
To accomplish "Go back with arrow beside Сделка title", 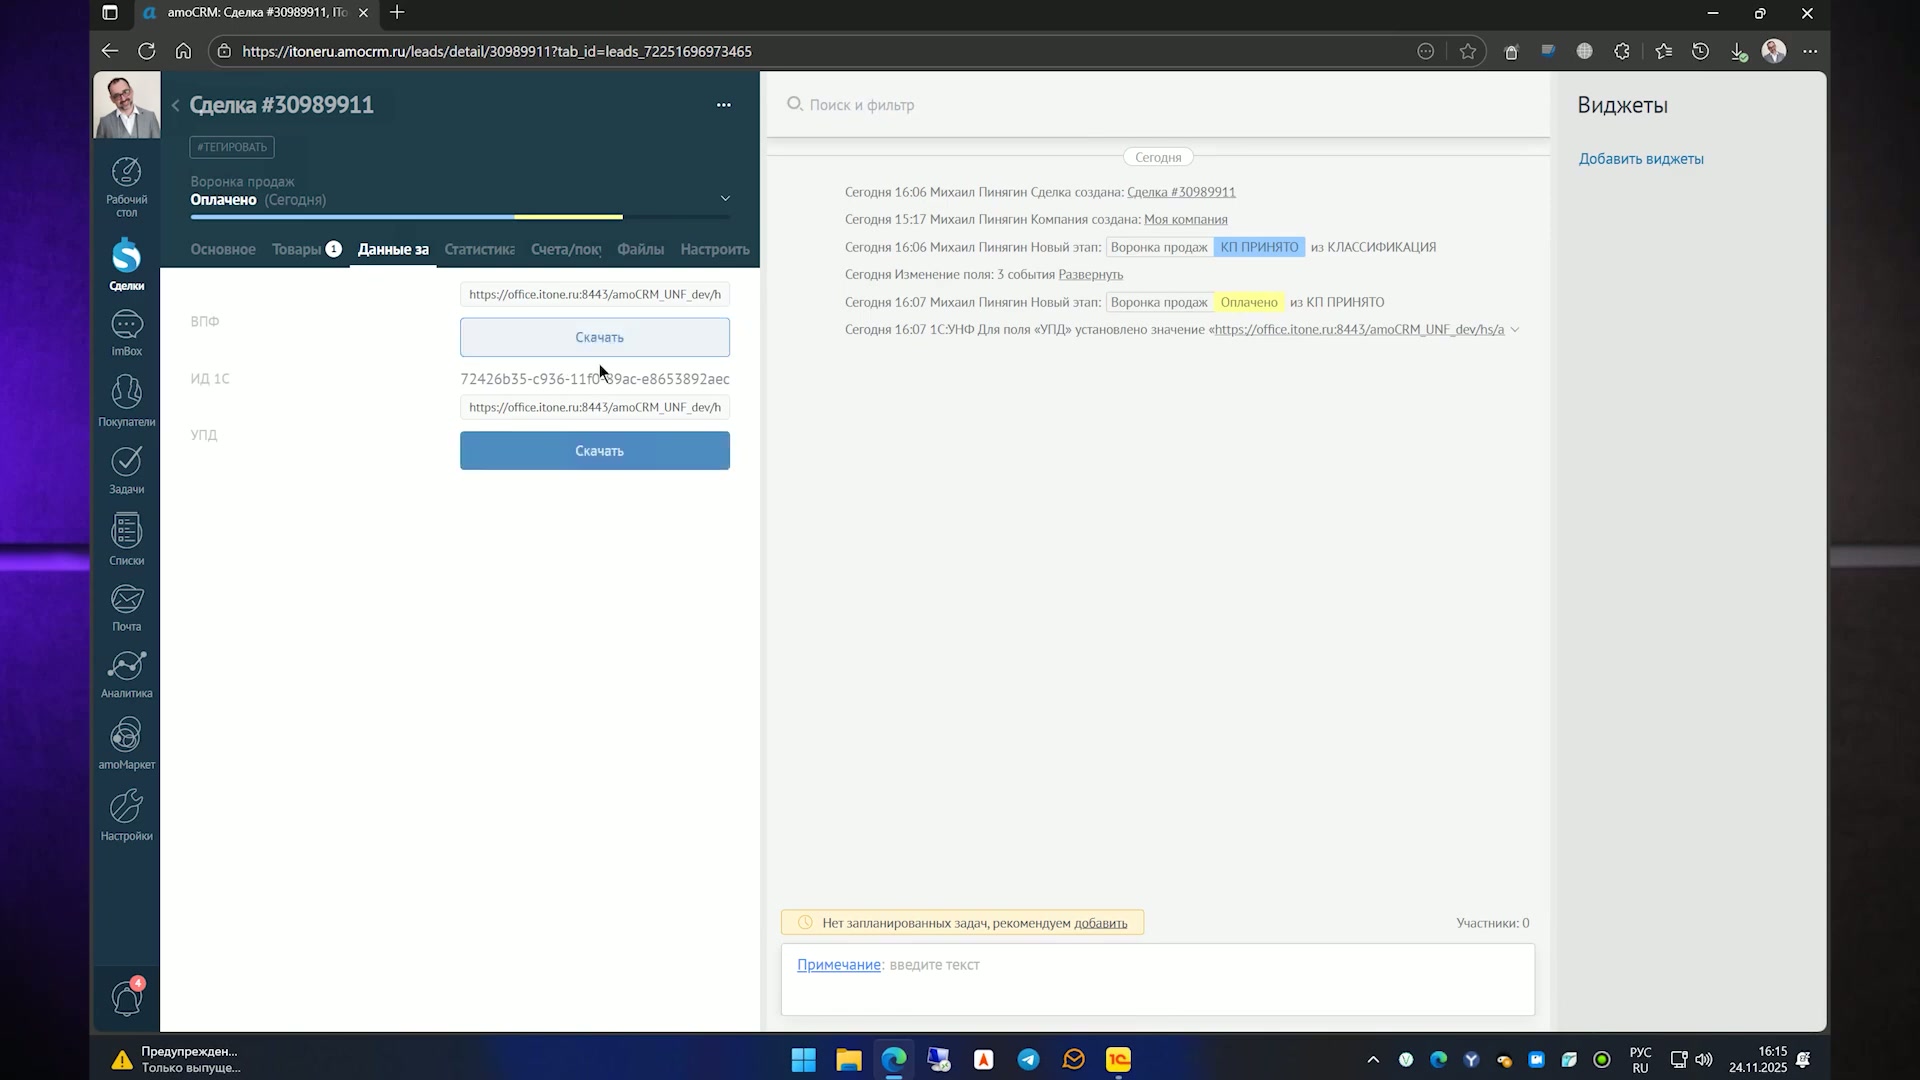I will [175, 105].
